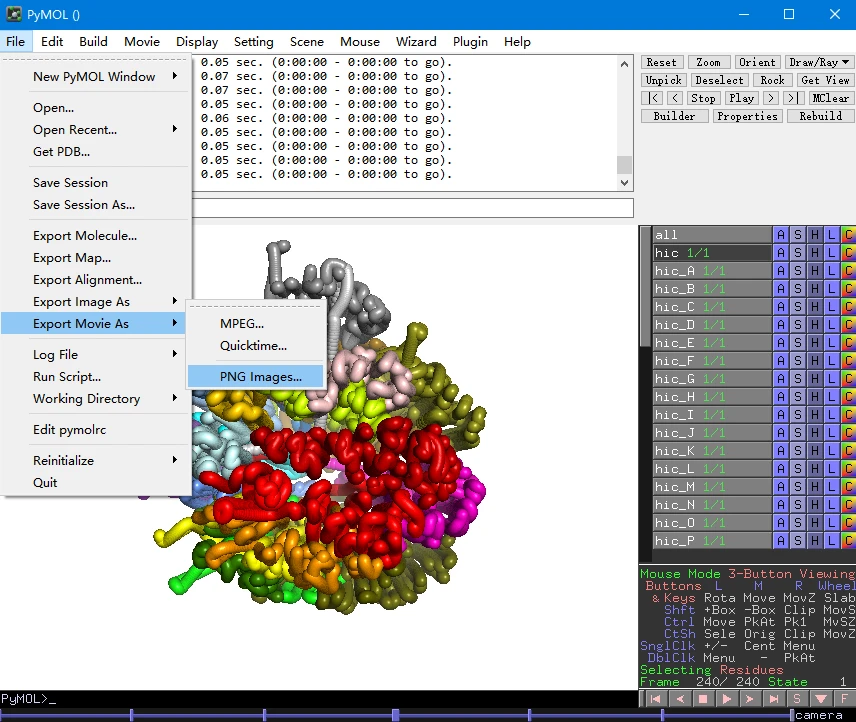Step back one frame with the bottom arrow icon
856x722 pixels.
coord(678,698)
